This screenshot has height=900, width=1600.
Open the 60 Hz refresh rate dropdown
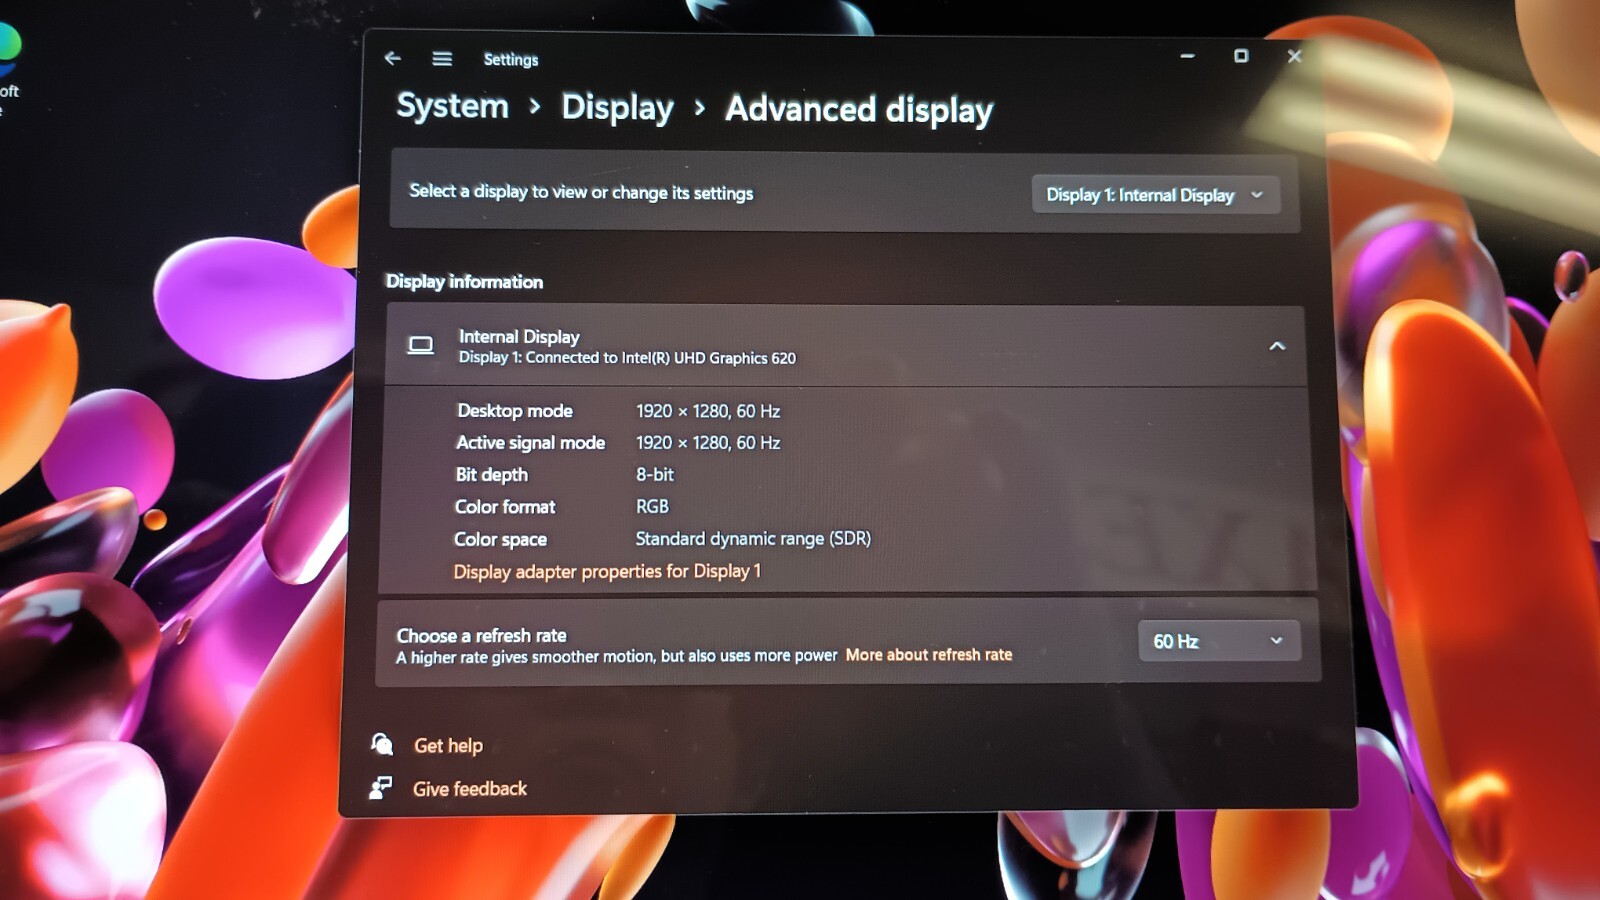(x=1219, y=641)
